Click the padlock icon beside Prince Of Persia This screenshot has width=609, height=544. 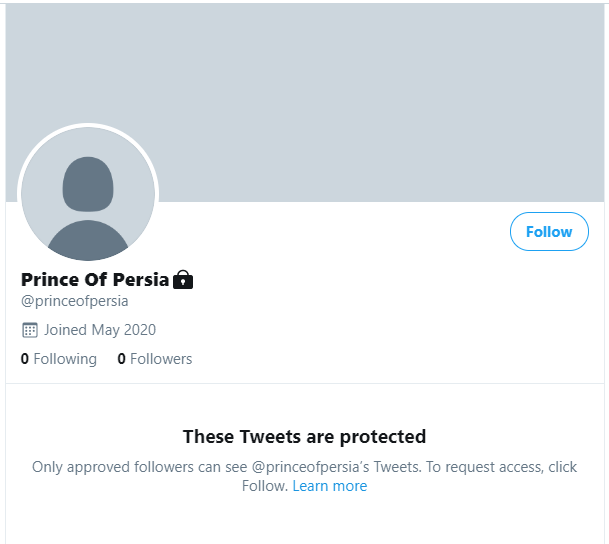point(183,280)
